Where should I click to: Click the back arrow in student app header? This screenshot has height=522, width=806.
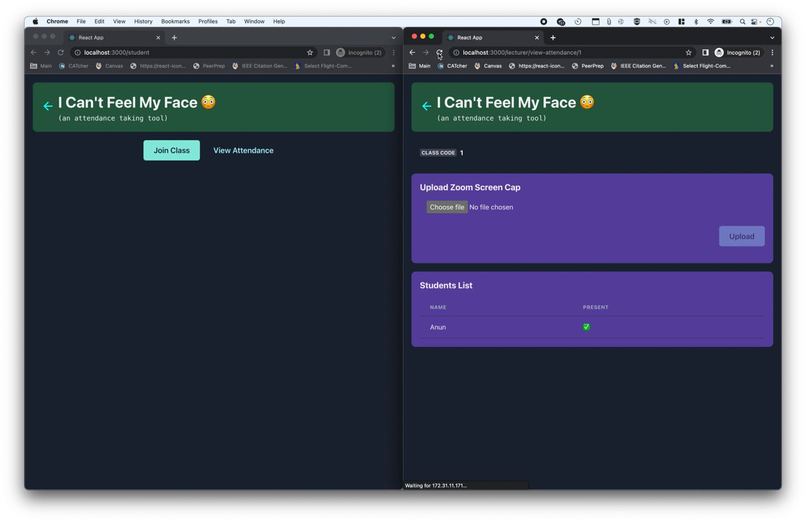[48, 106]
